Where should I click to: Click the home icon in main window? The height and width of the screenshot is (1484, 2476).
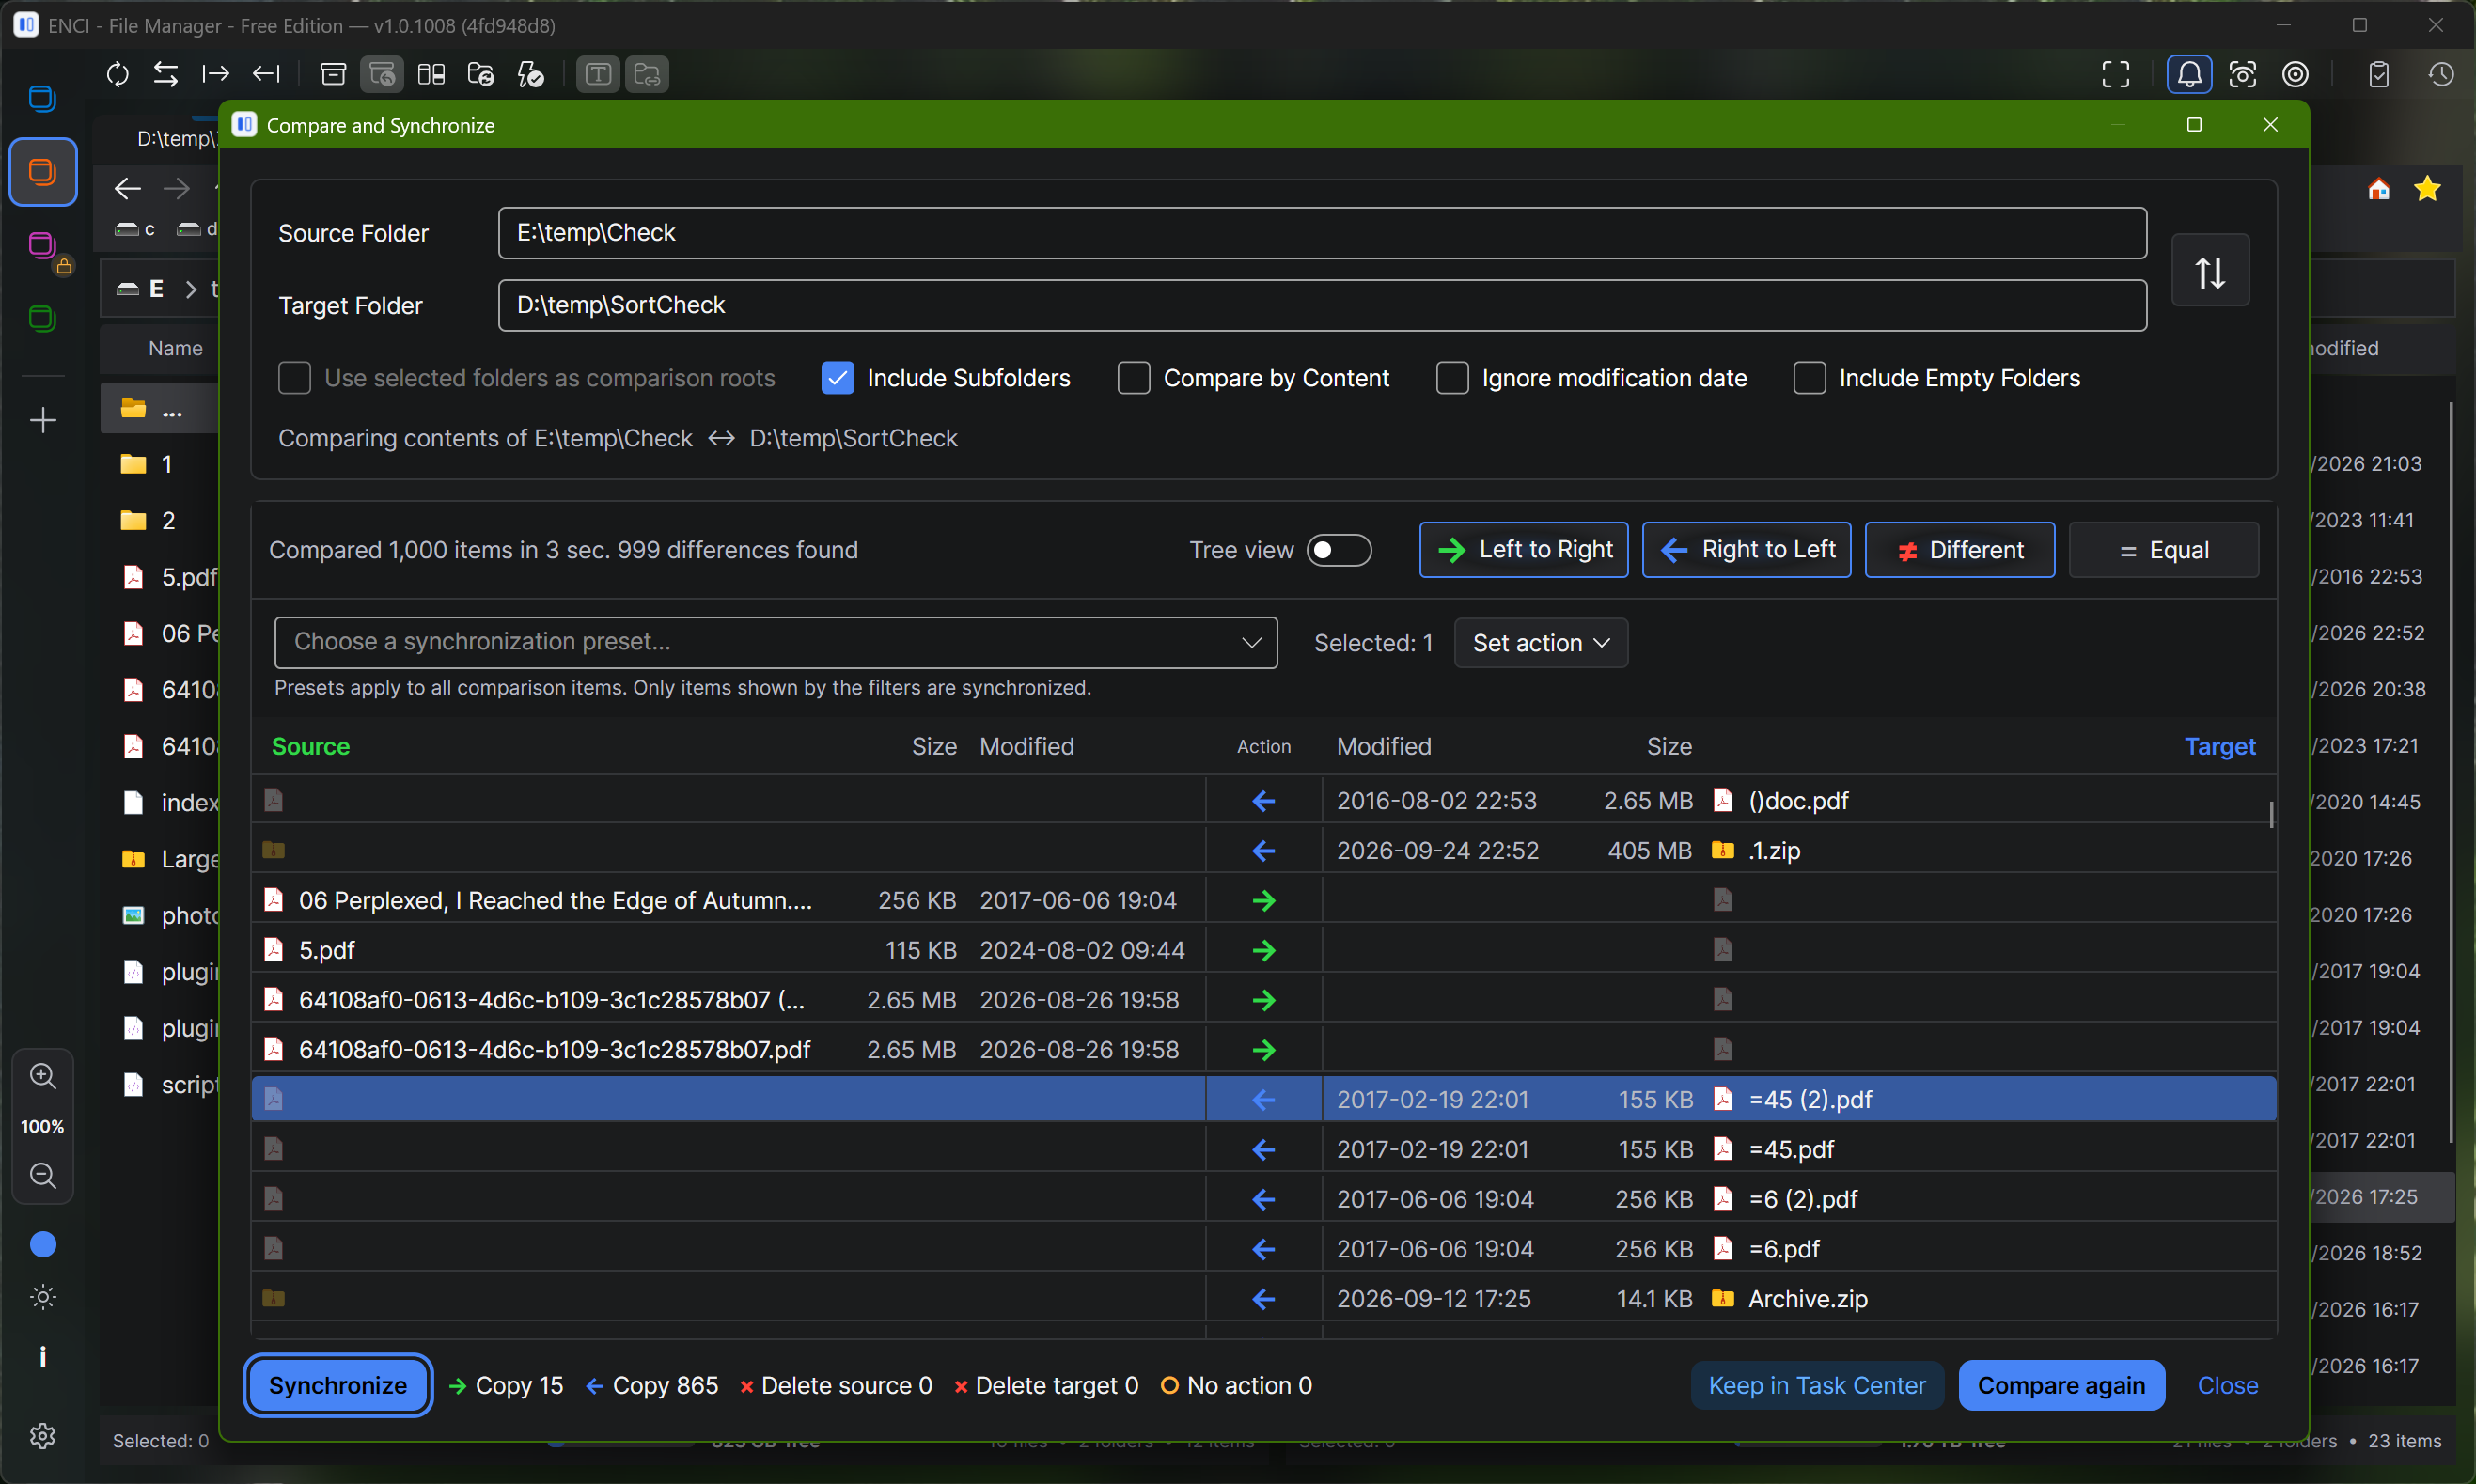pyautogui.click(x=2378, y=189)
